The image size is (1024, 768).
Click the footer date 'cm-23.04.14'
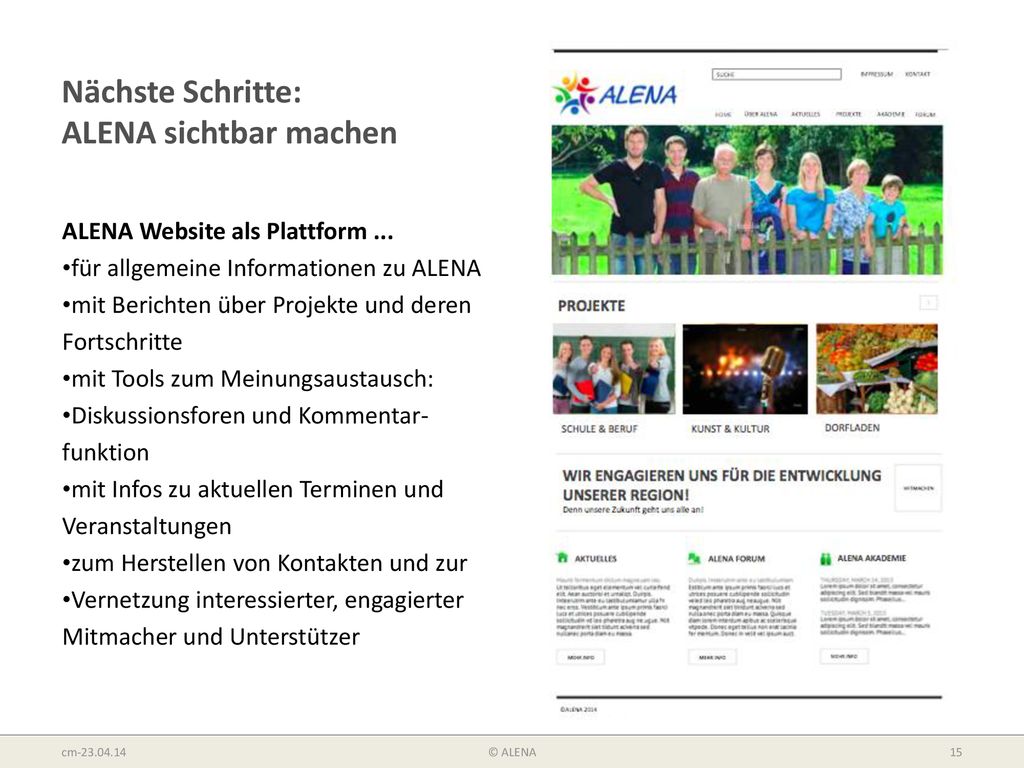click(93, 752)
